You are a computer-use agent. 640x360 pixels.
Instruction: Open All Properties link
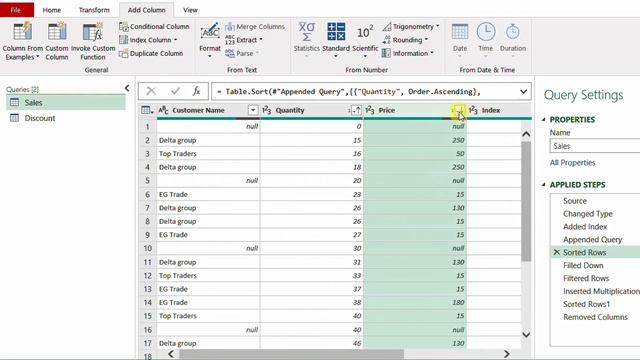tap(572, 163)
